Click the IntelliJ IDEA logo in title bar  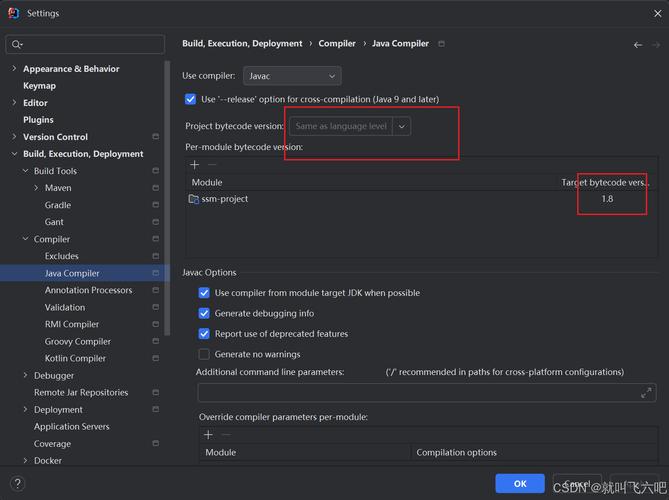(x=14, y=13)
